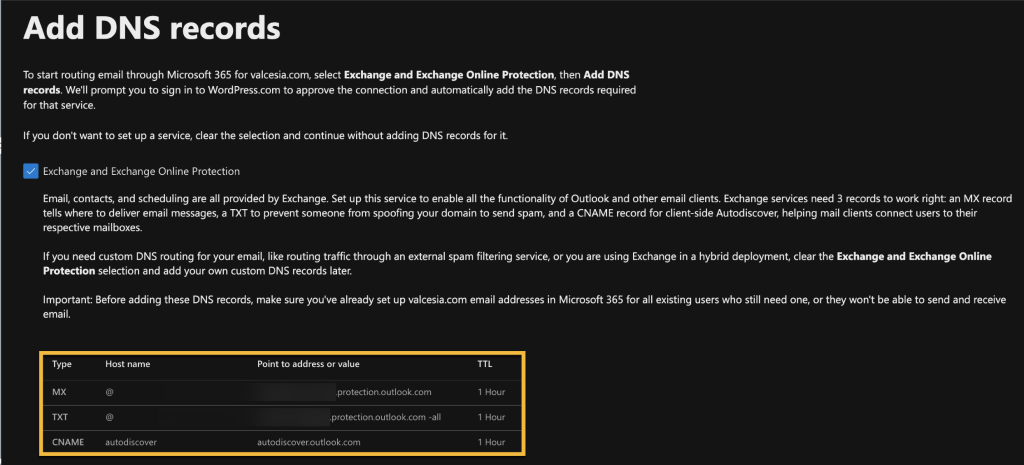The width and height of the screenshot is (1024, 465).
Task: Select the MX record type cell
Action: point(61,391)
